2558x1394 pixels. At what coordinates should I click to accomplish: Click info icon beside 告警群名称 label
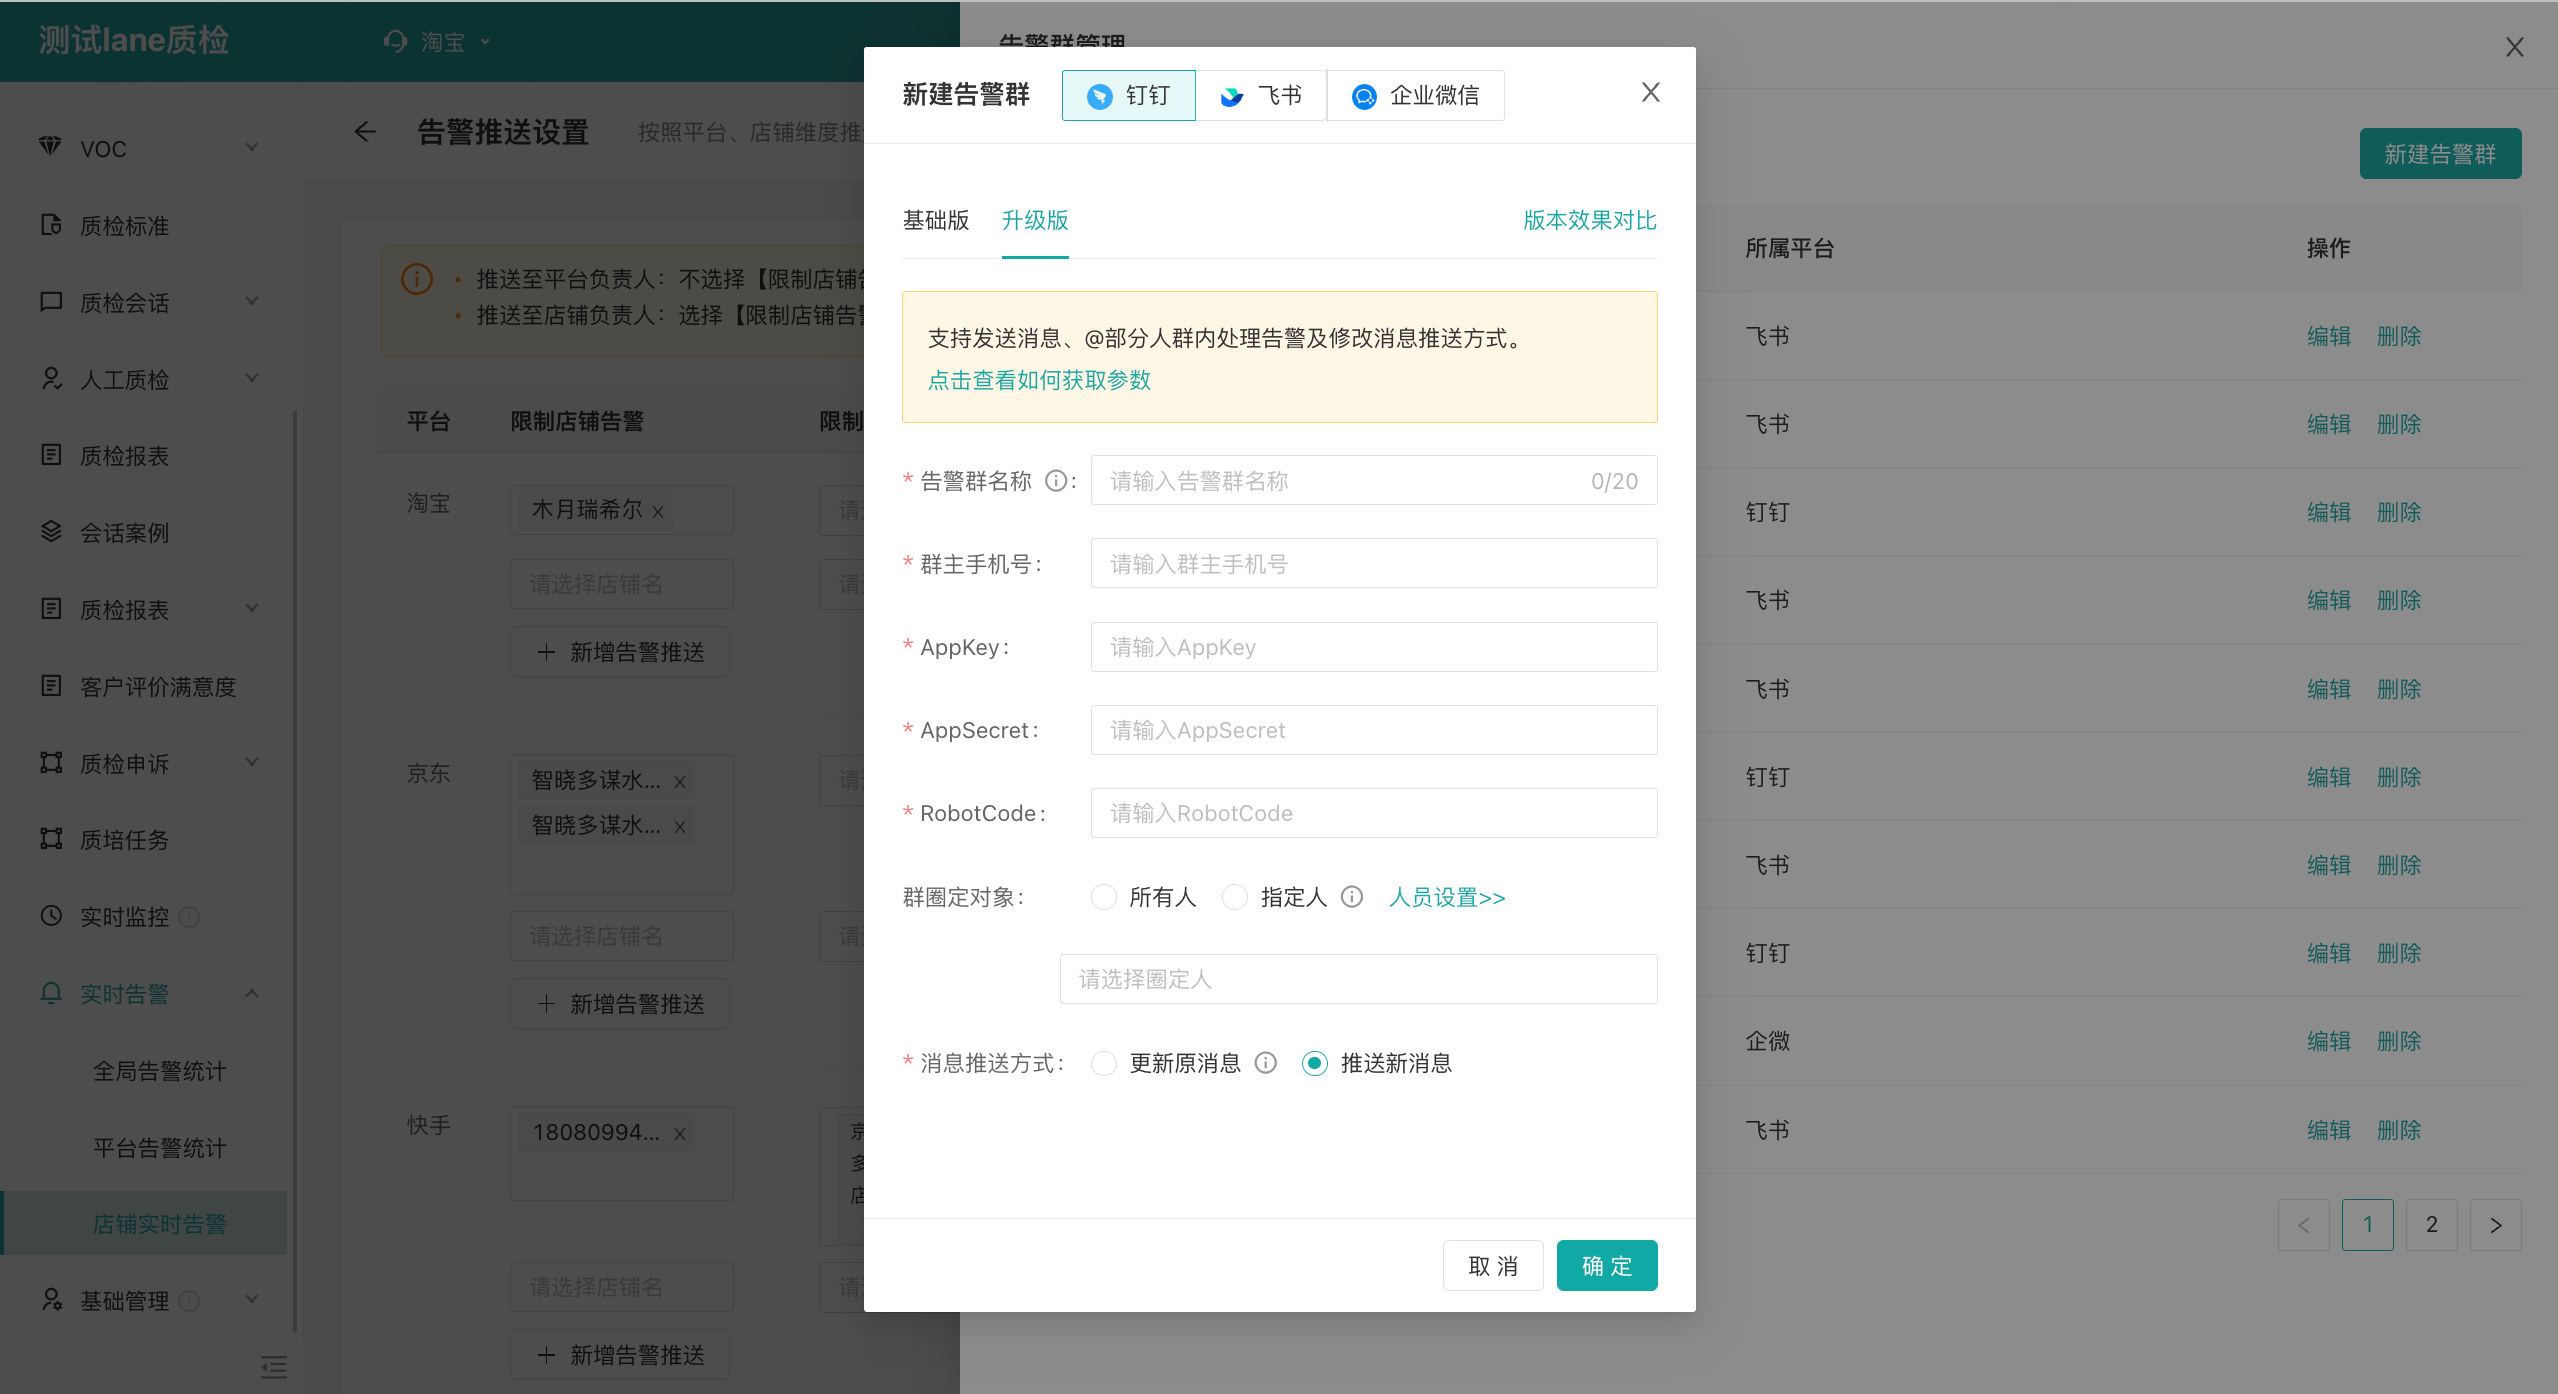1055,481
